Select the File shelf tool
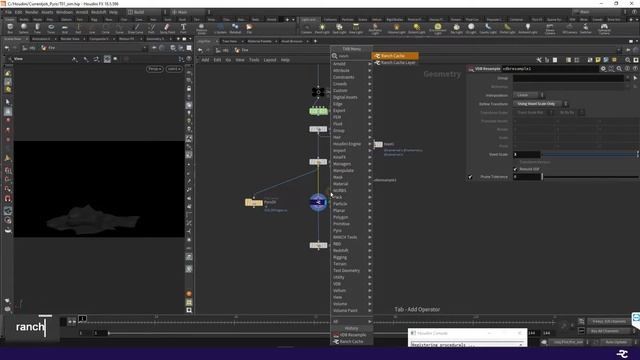The image size is (640, 360). [249, 28]
